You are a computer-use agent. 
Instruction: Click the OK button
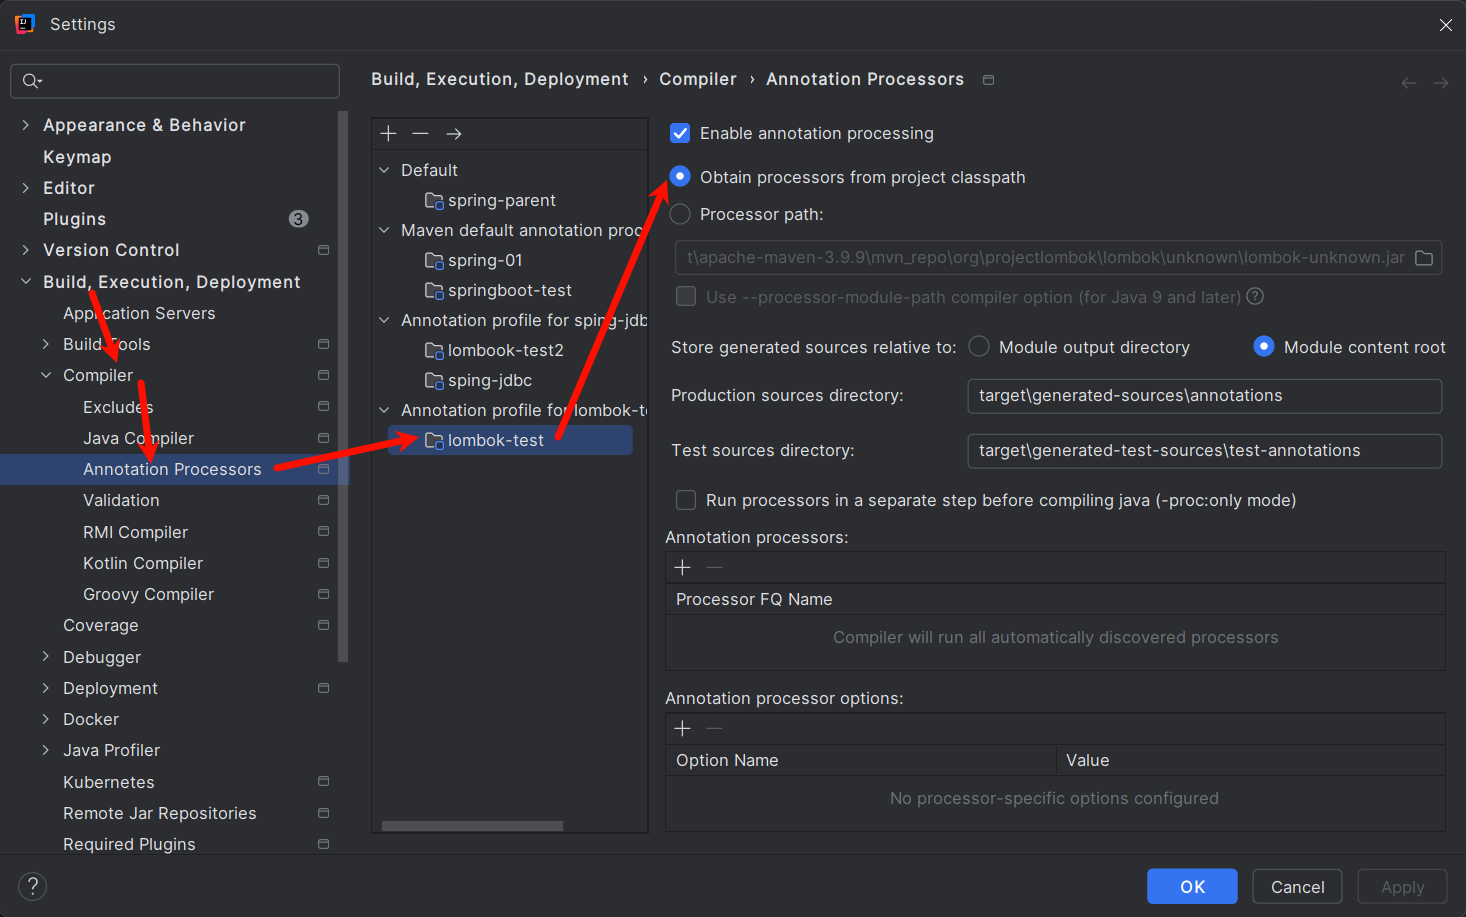point(1192,887)
